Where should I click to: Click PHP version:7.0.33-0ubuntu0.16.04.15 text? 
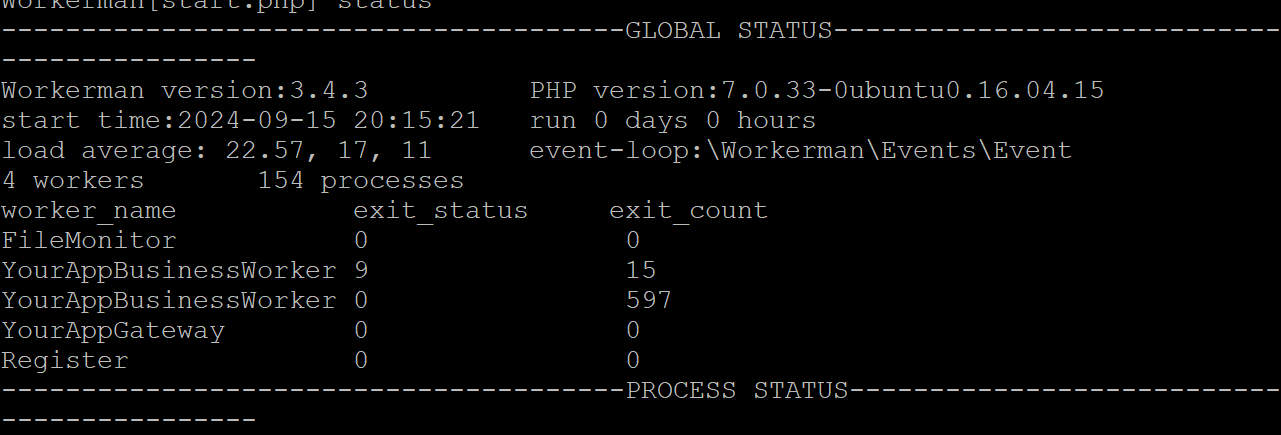(x=817, y=90)
